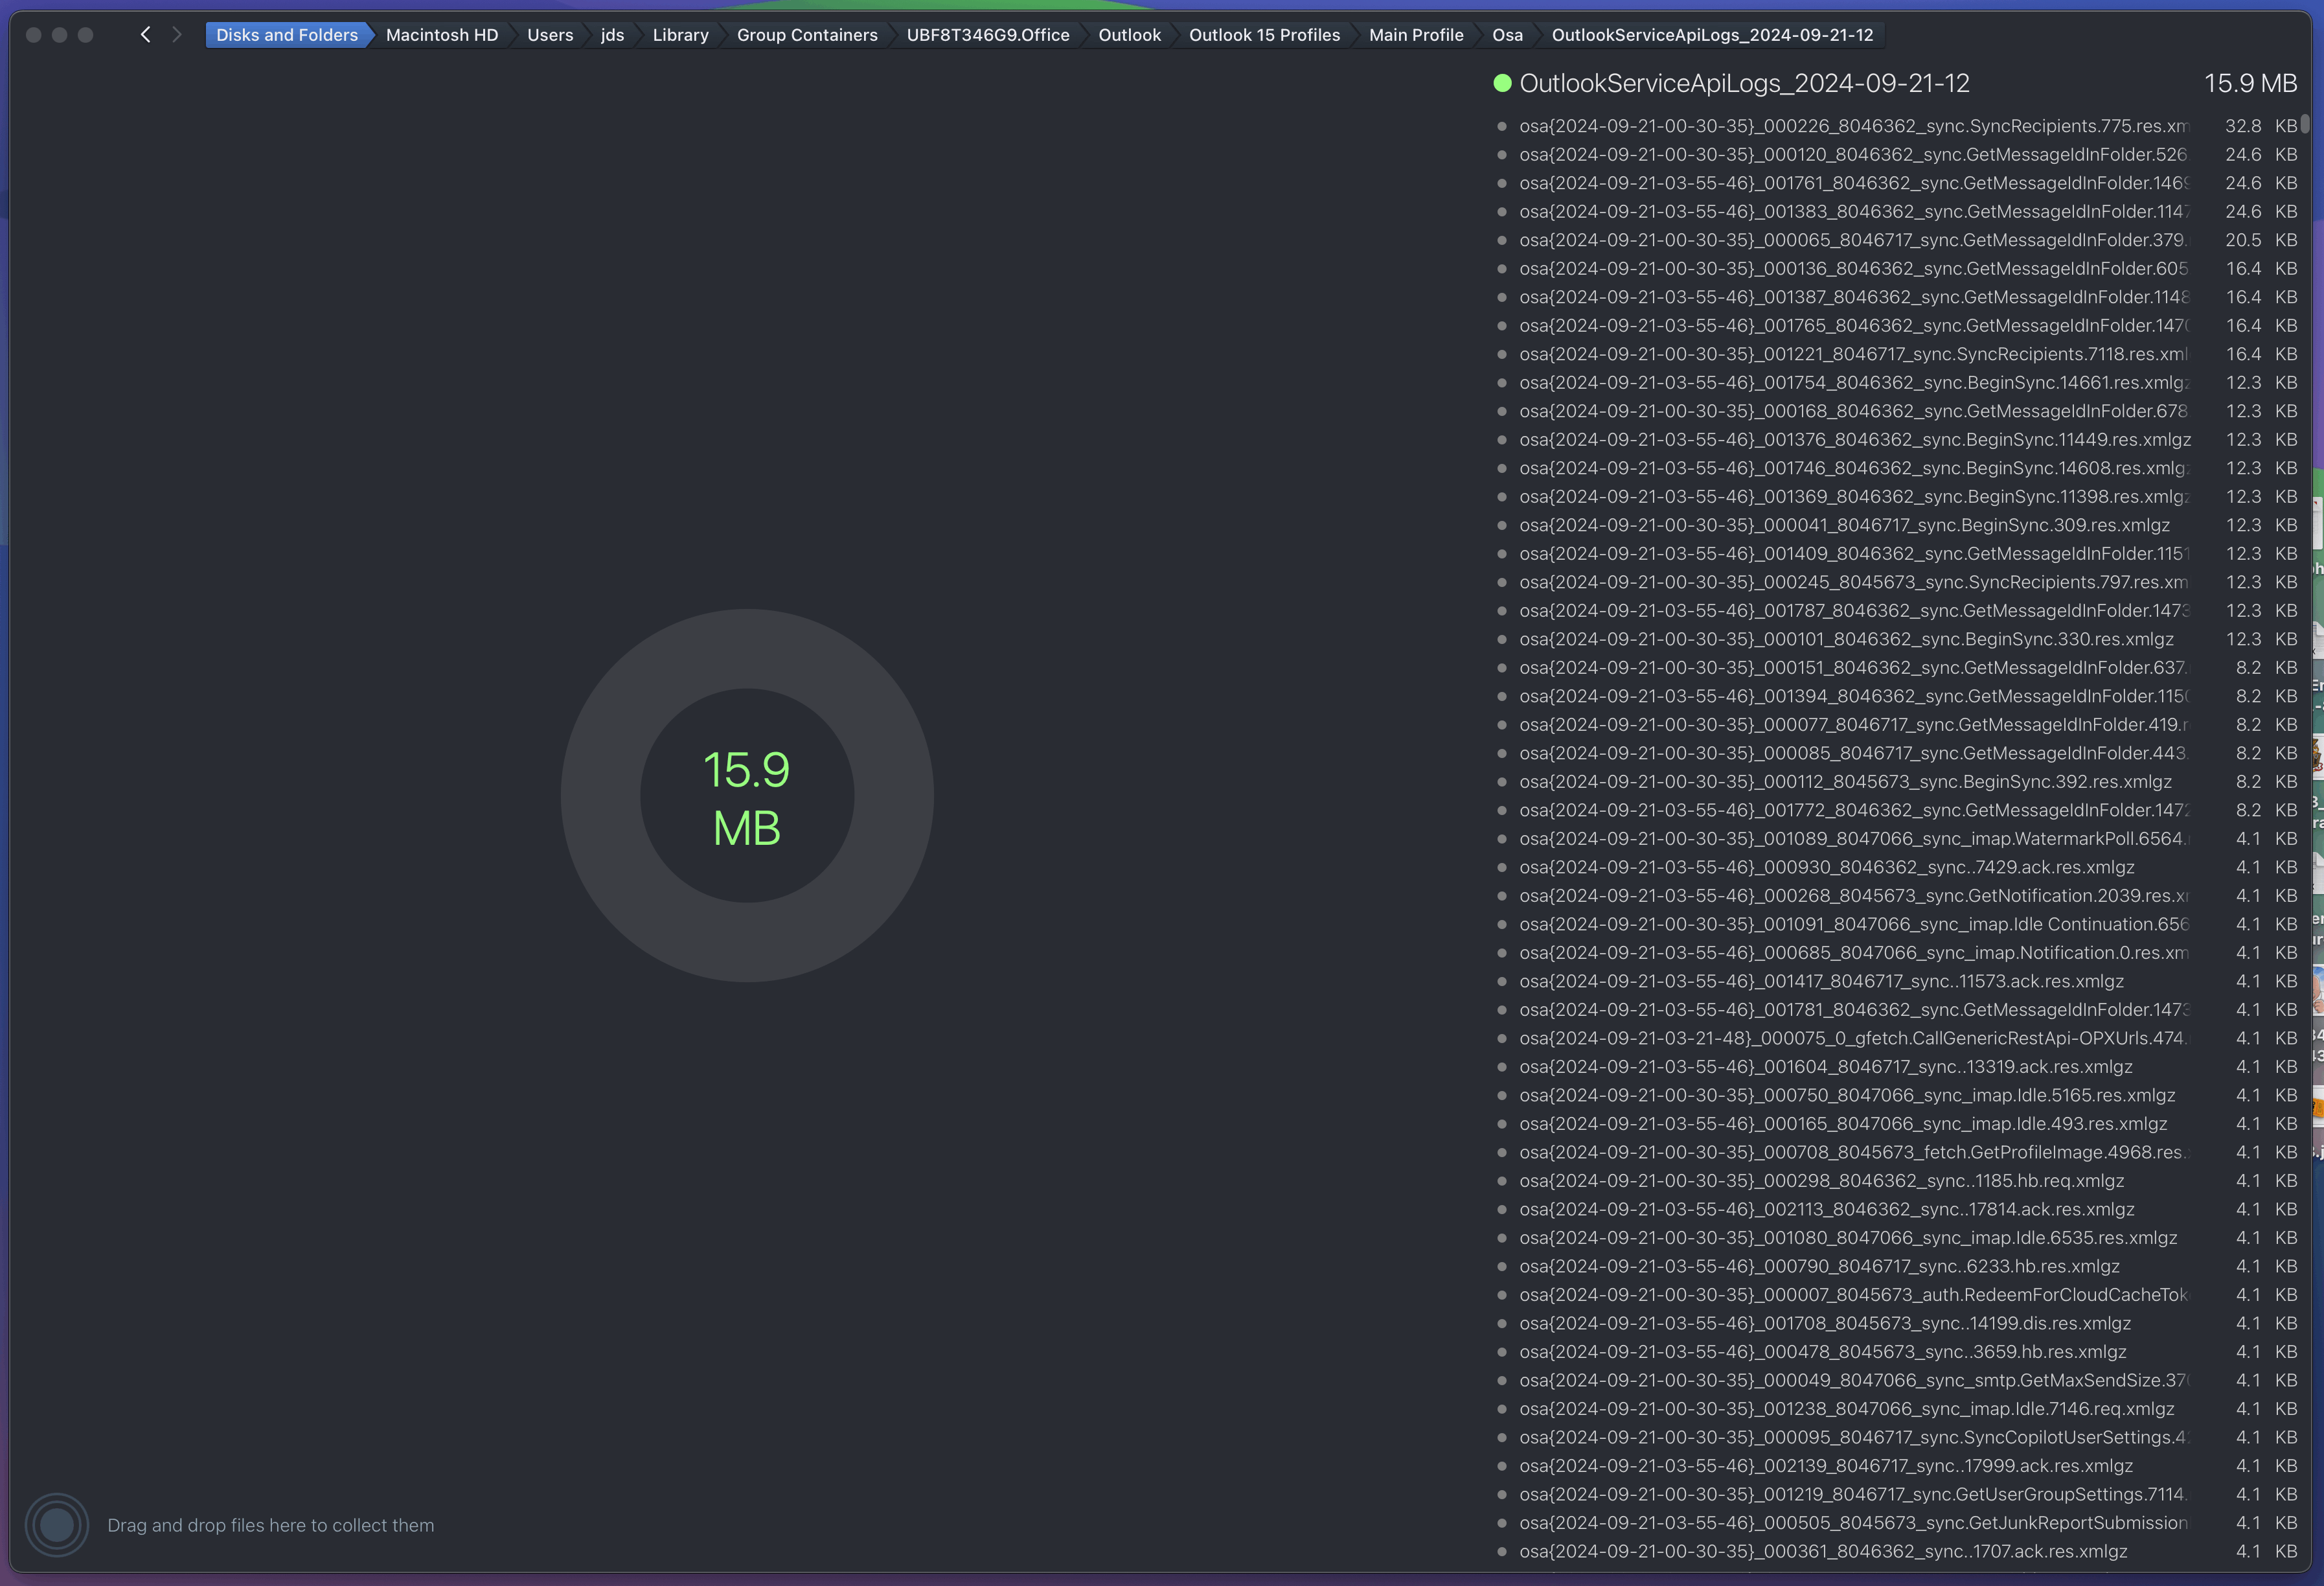Image resolution: width=2324 pixels, height=1586 pixels.
Task: Click the forward navigation arrow
Action: pos(177,35)
